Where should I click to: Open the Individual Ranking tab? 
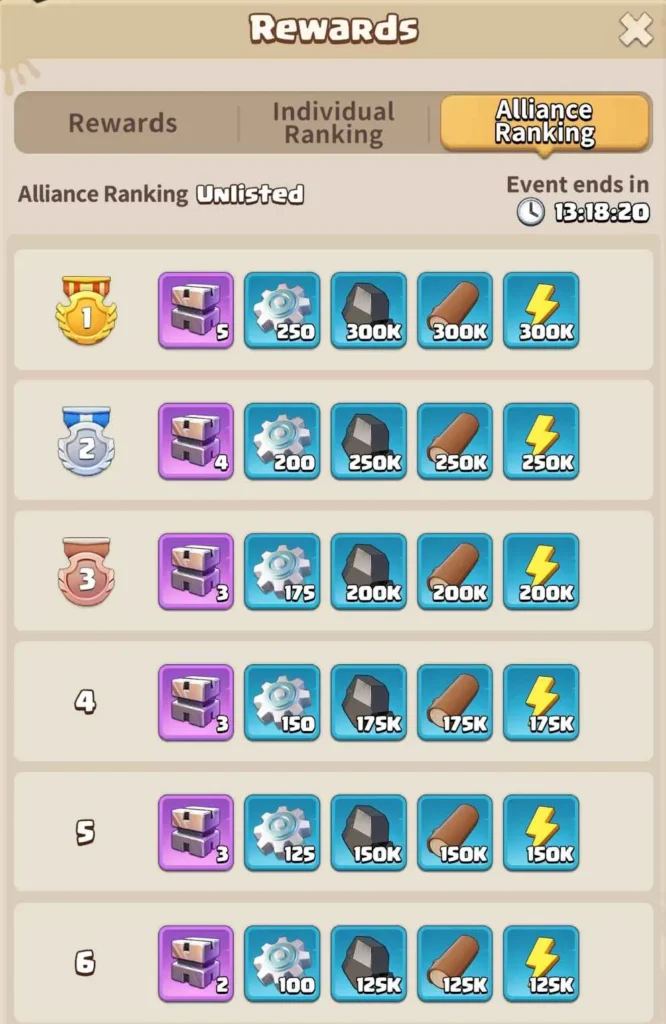click(x=334, y=123)
